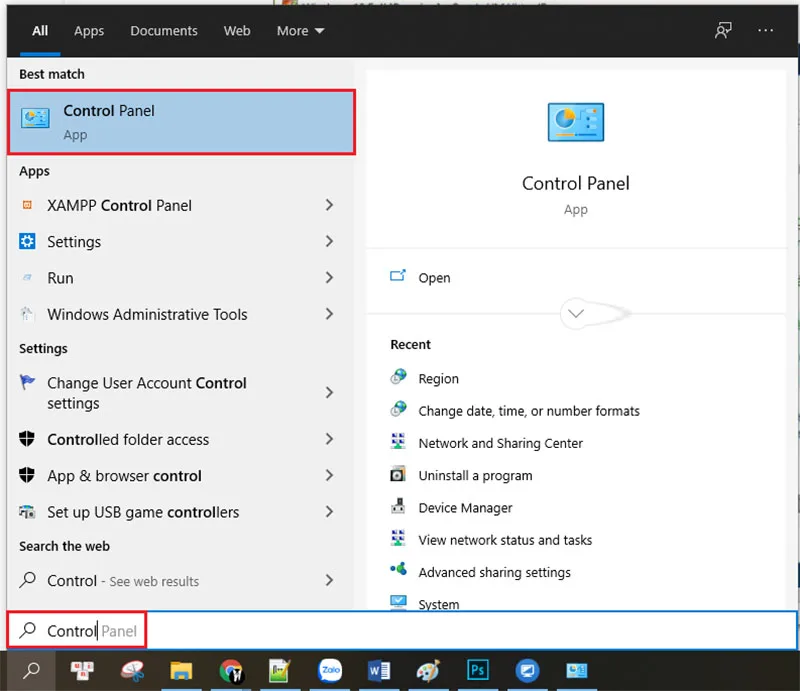Open Microsoft Word from the taskbar

click(x=379, y=671)
